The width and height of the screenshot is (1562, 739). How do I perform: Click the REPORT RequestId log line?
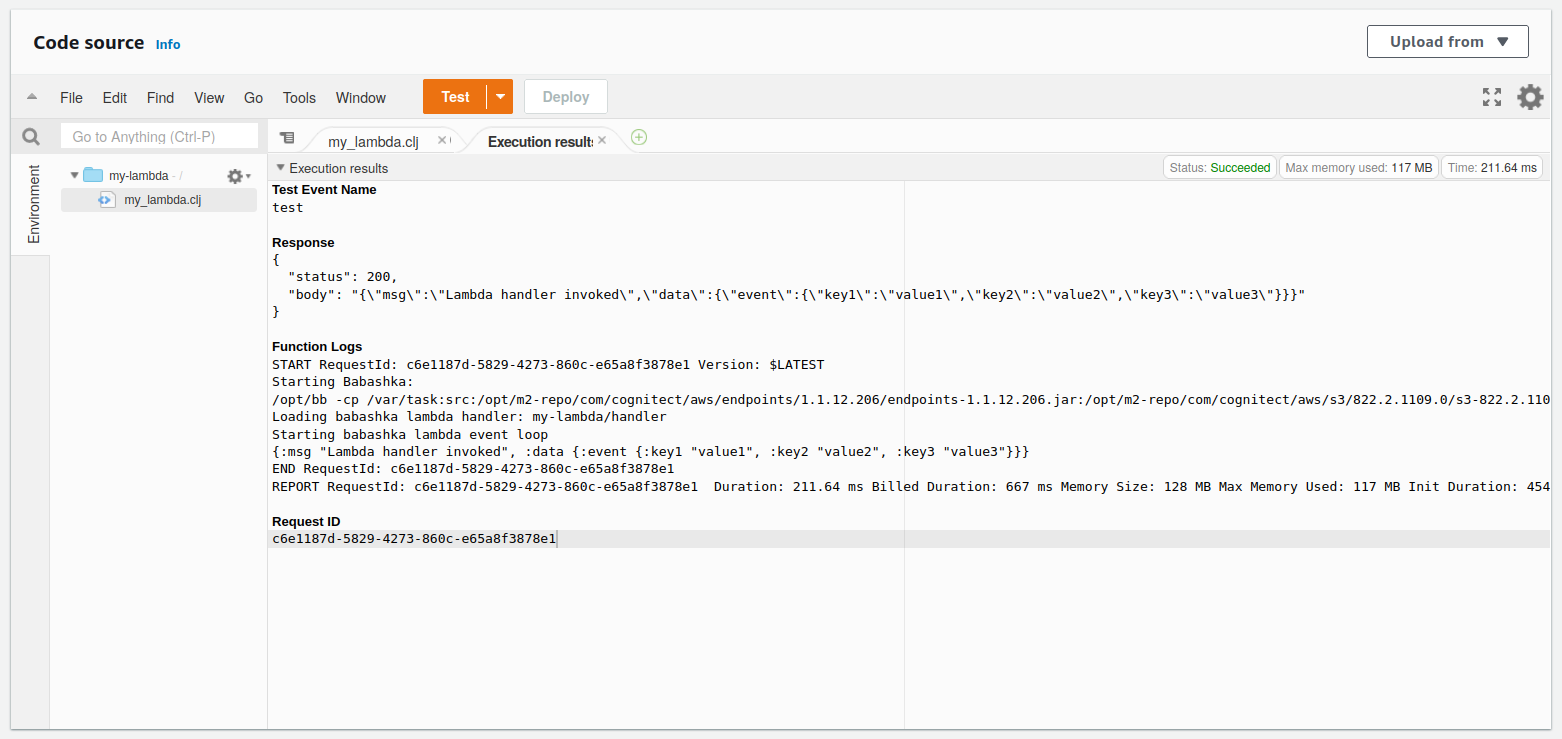pyautogui.click(x=911, y=487)
